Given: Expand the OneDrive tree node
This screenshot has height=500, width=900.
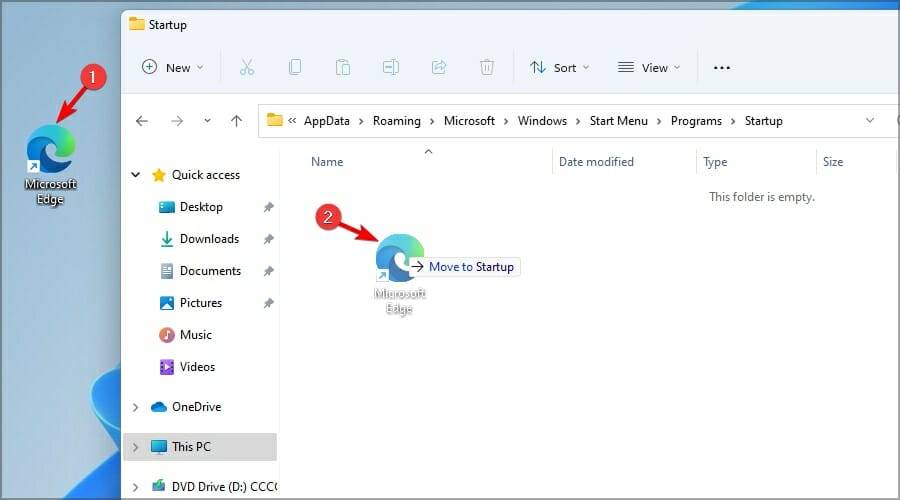Looking at the screenshot, I should tap(136, 407).
